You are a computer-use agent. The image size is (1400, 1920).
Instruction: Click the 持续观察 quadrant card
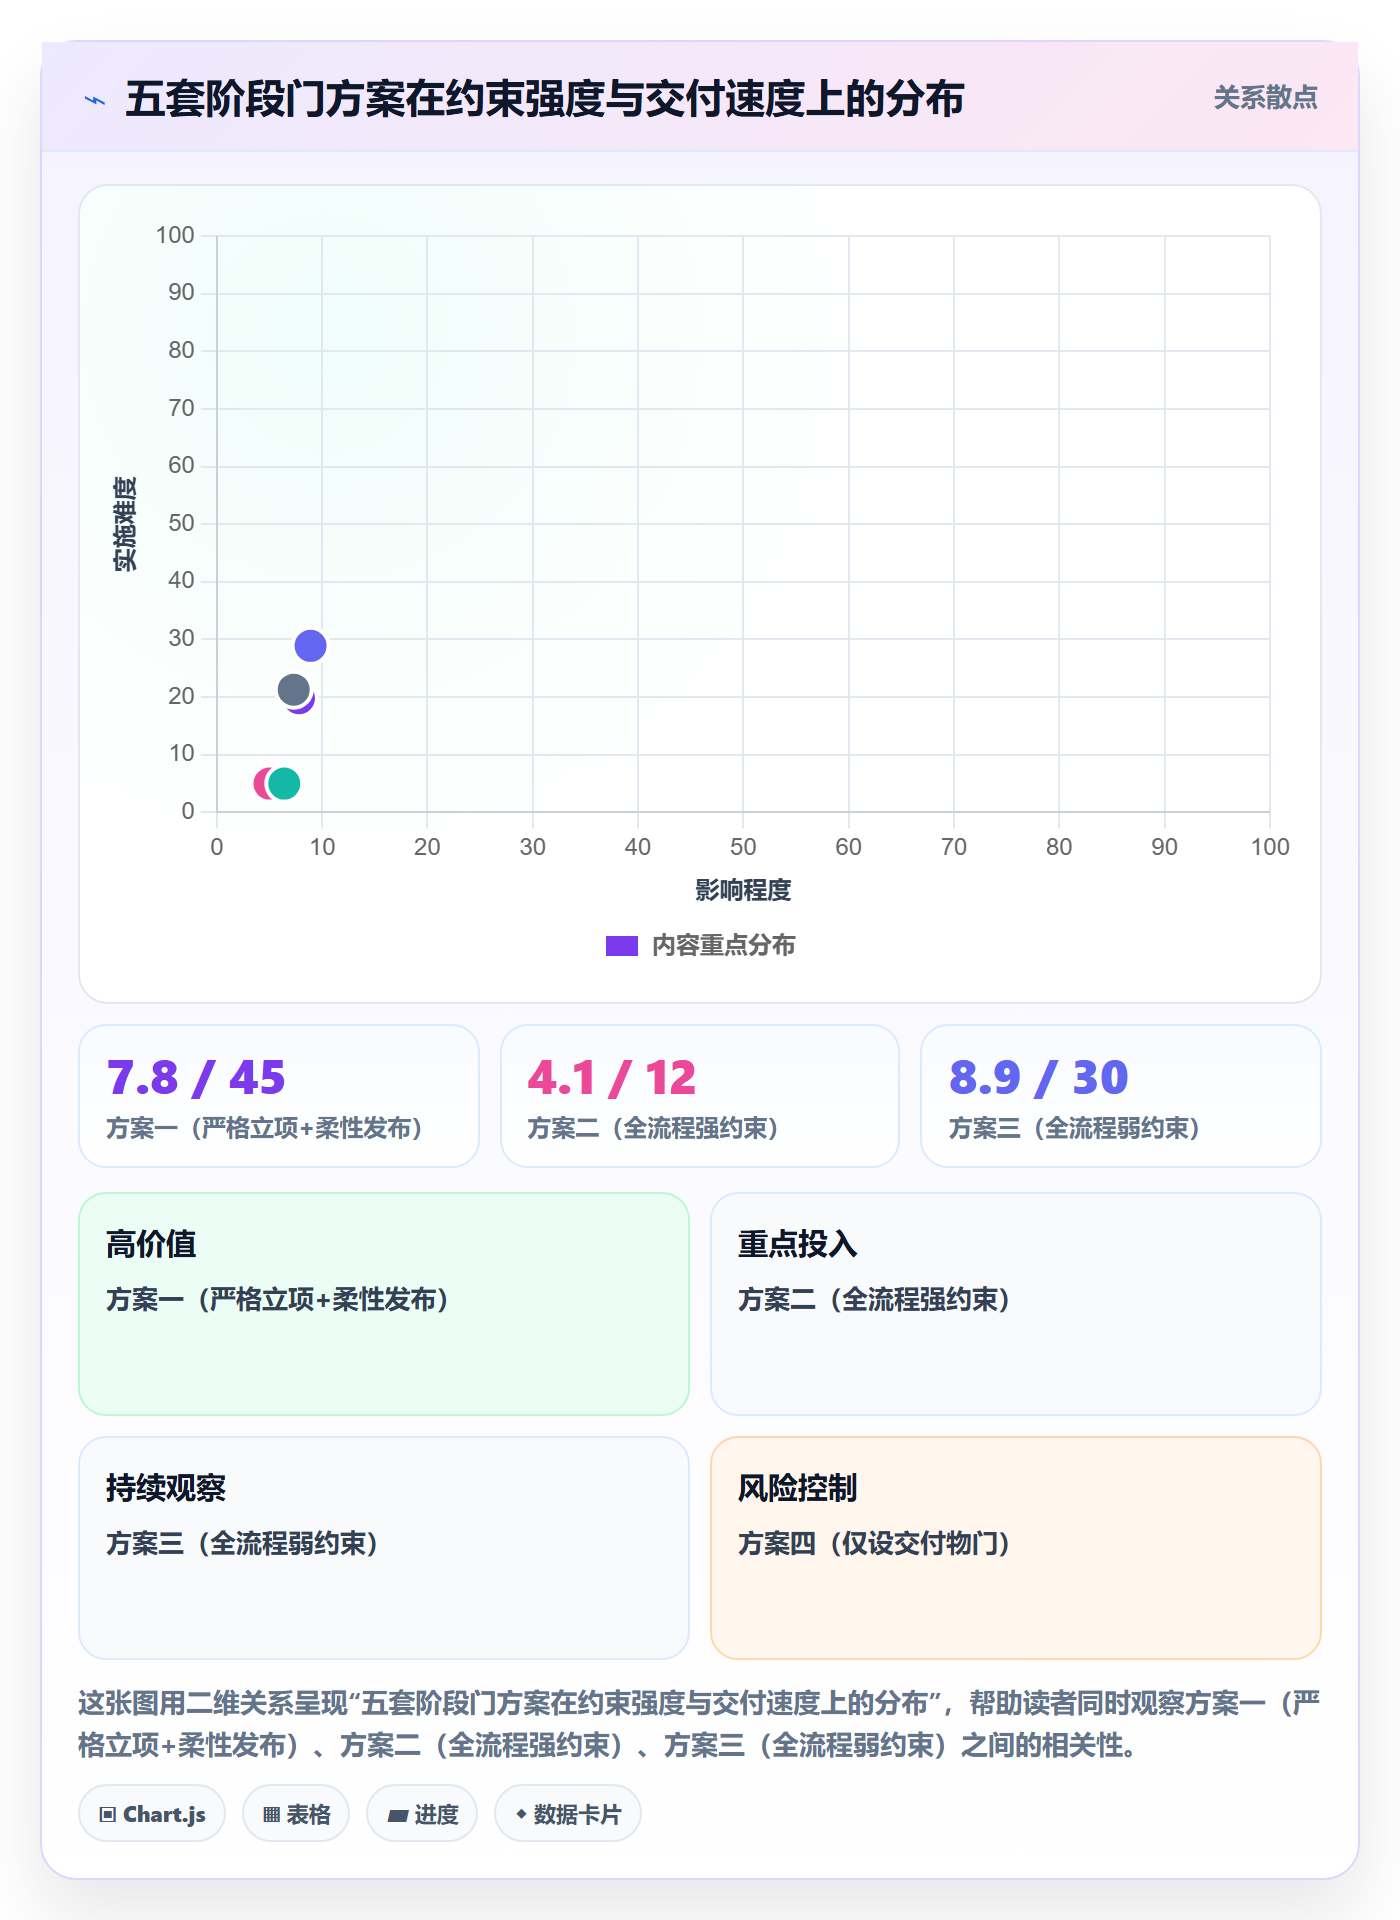point(384,1548)
